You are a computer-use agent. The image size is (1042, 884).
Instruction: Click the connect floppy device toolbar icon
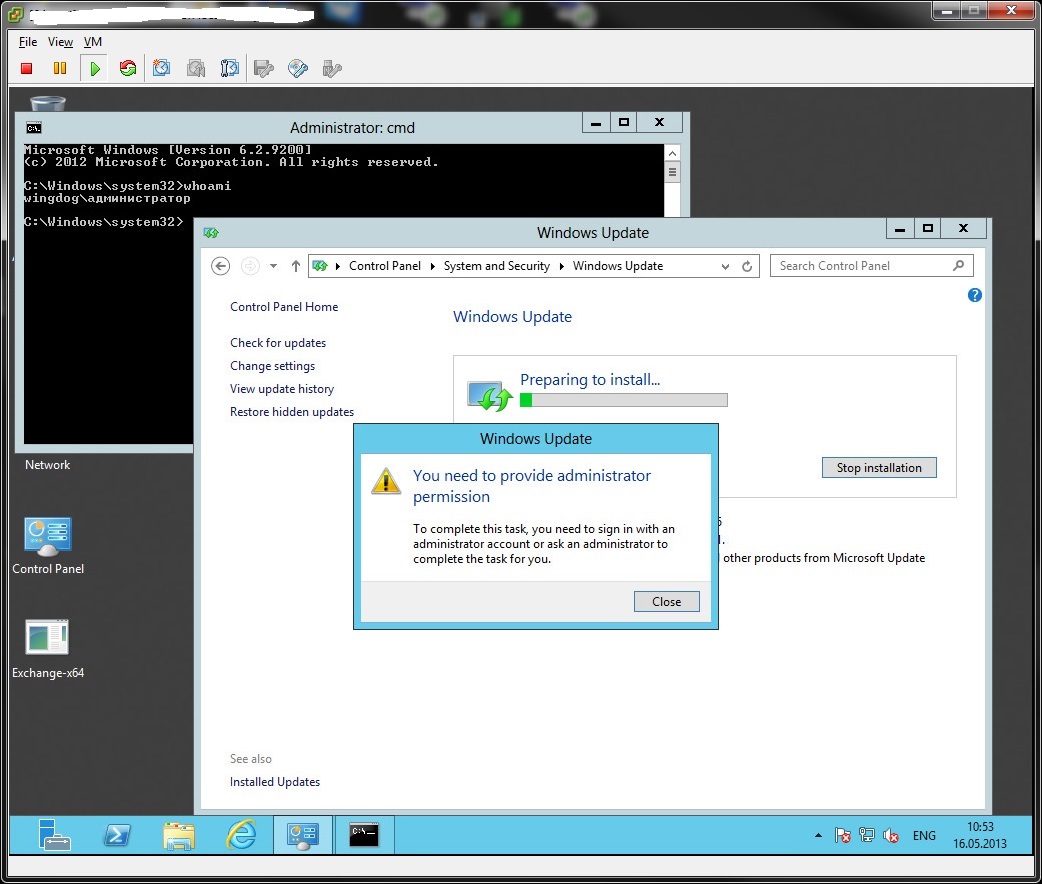pos(264,68)
